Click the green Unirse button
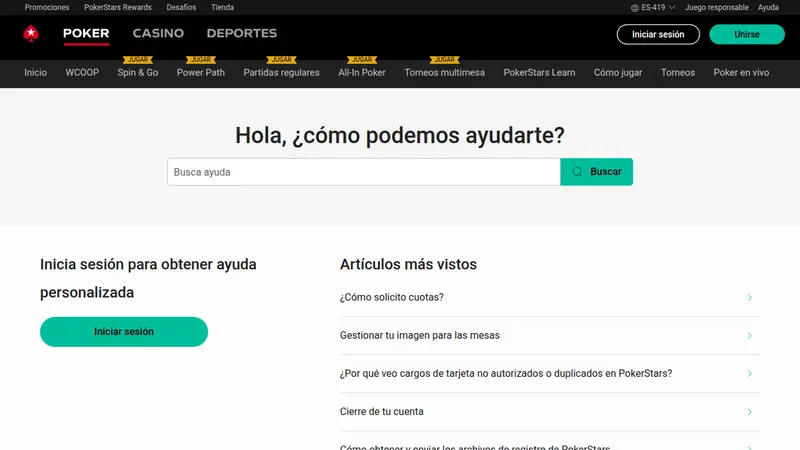 (747, 34)
